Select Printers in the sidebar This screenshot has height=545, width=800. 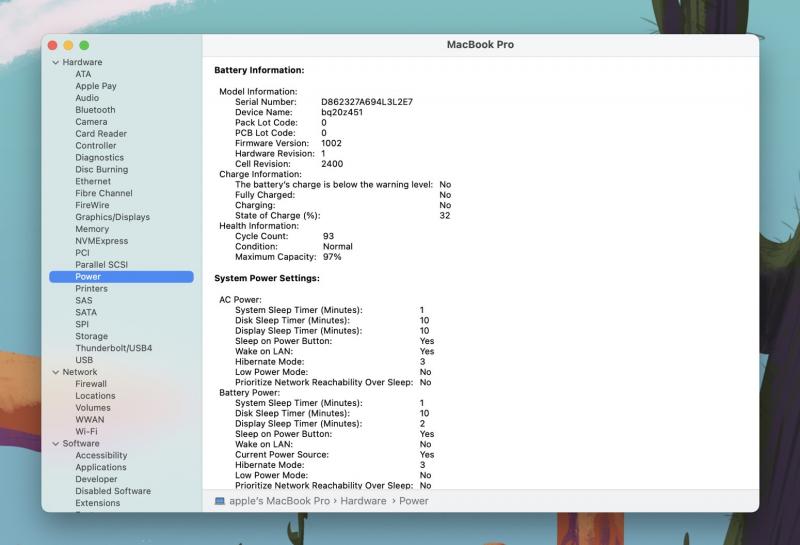91,288
